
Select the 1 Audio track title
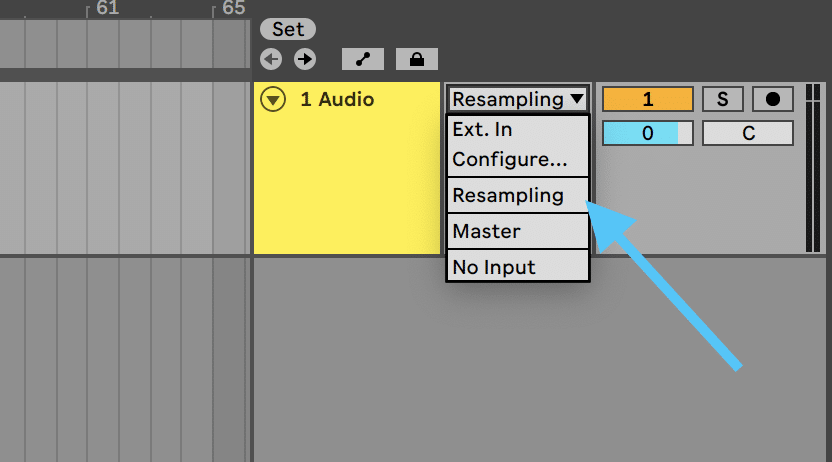[x=337, y=99]
